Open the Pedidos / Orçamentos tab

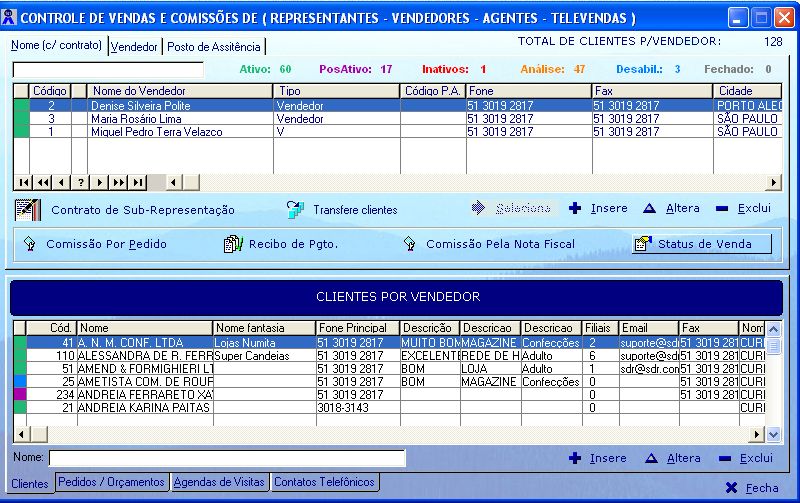point(111,482)
